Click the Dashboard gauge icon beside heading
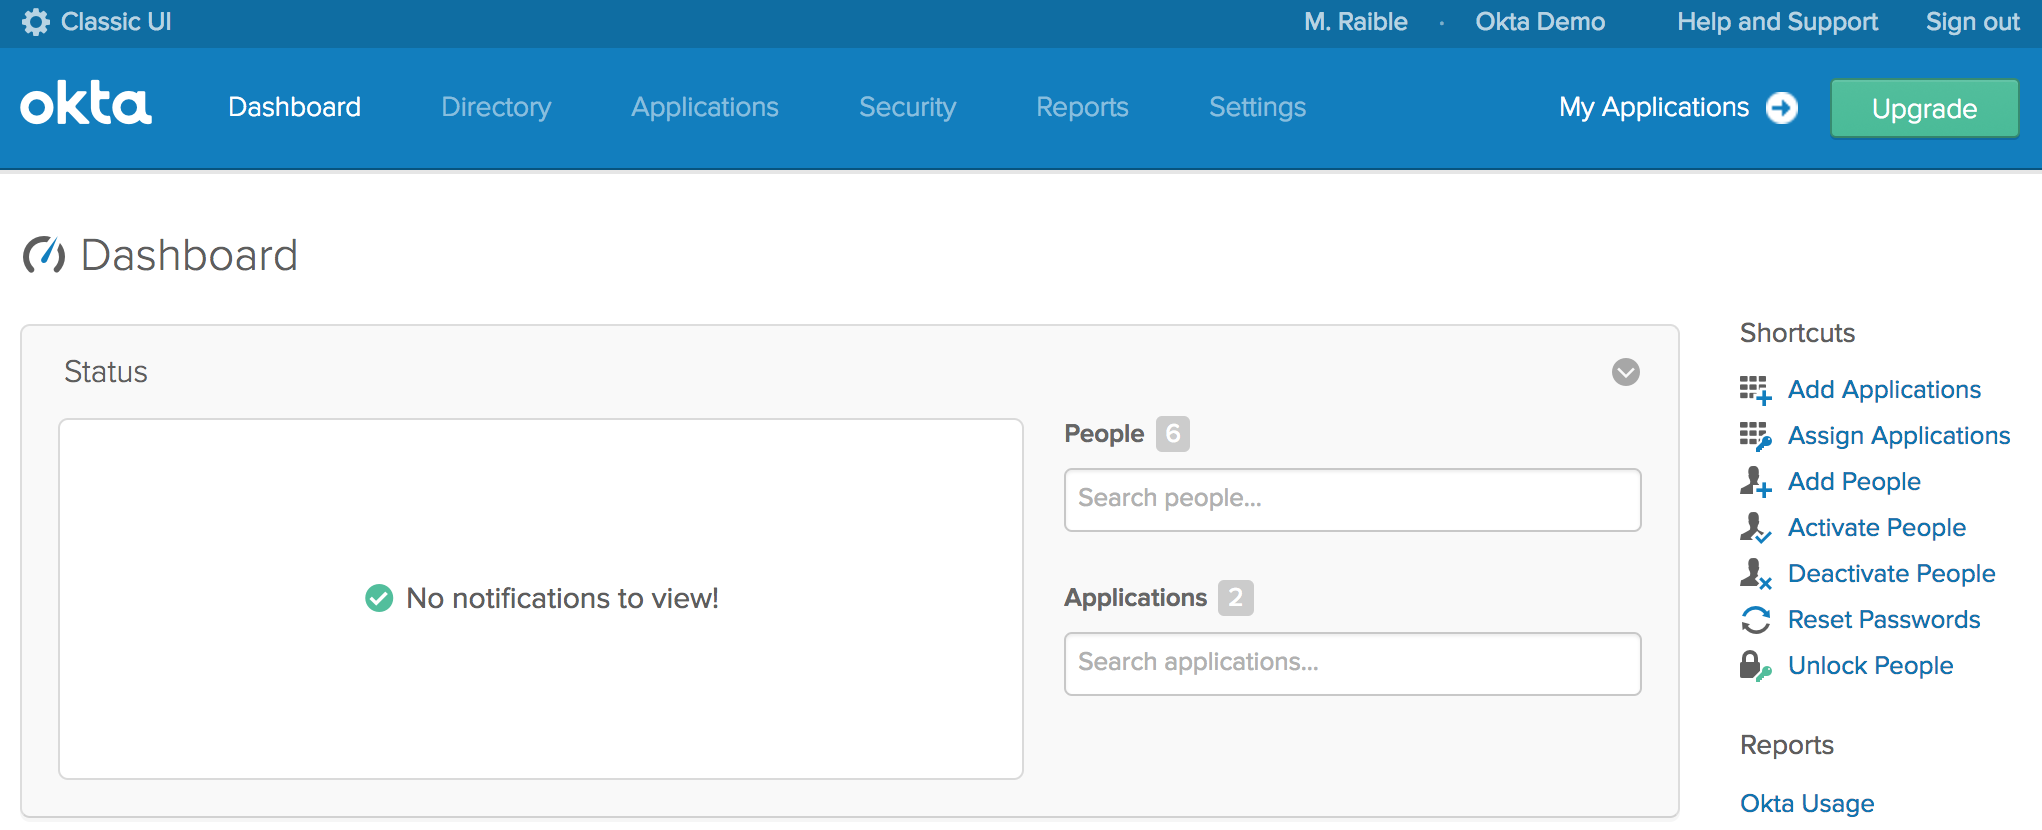Viewport: 2042px width, 830px height. 44,255
